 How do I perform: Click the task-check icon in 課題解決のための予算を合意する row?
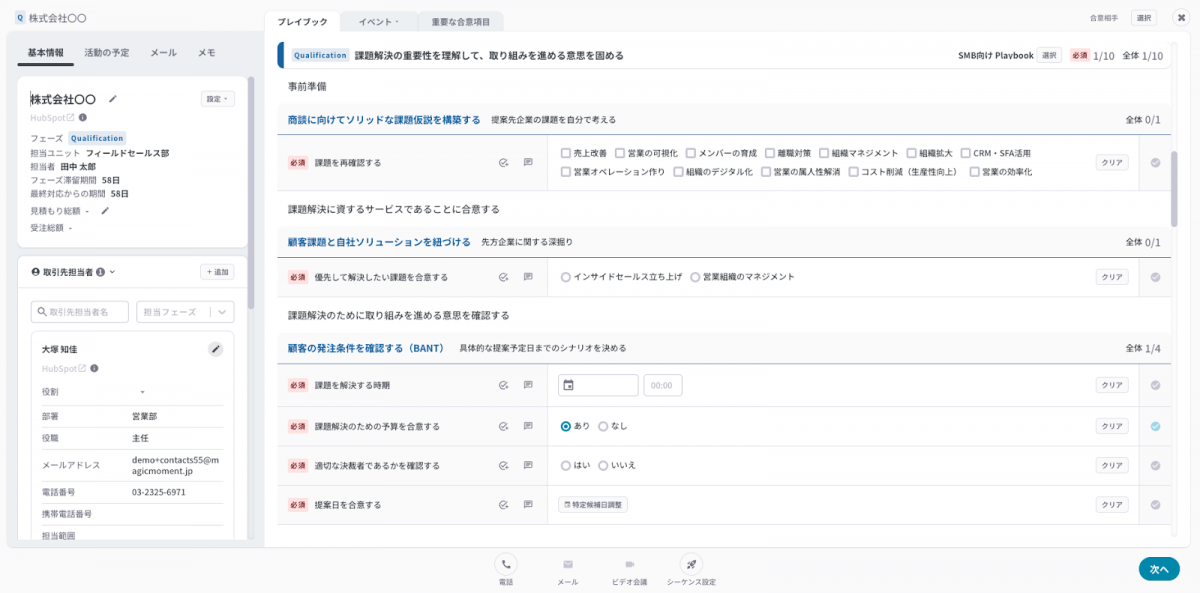504,426
